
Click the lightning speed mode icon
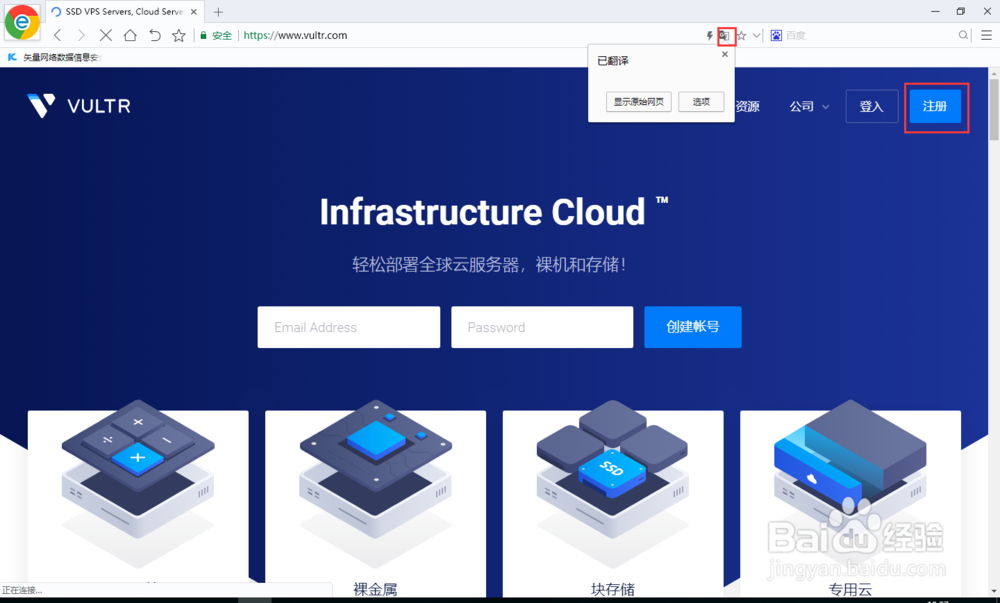(709, 36)
